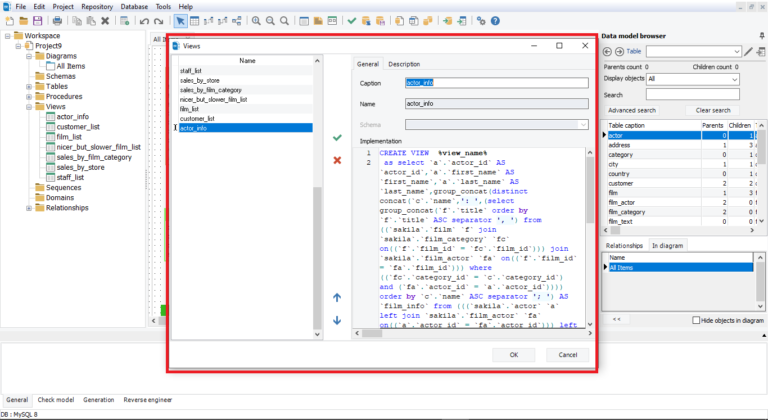Open the Repository menu
Screen dimensions: 768x420
click(97, 6)
